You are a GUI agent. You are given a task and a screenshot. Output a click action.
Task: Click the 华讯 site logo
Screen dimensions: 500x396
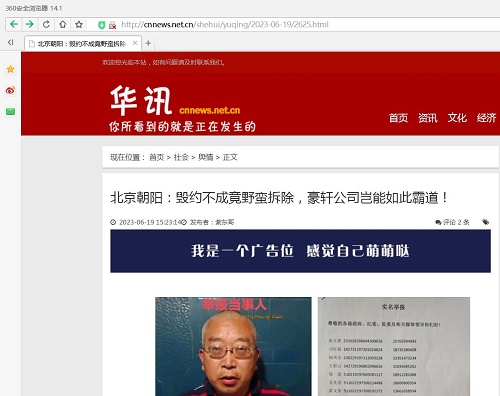141,100
